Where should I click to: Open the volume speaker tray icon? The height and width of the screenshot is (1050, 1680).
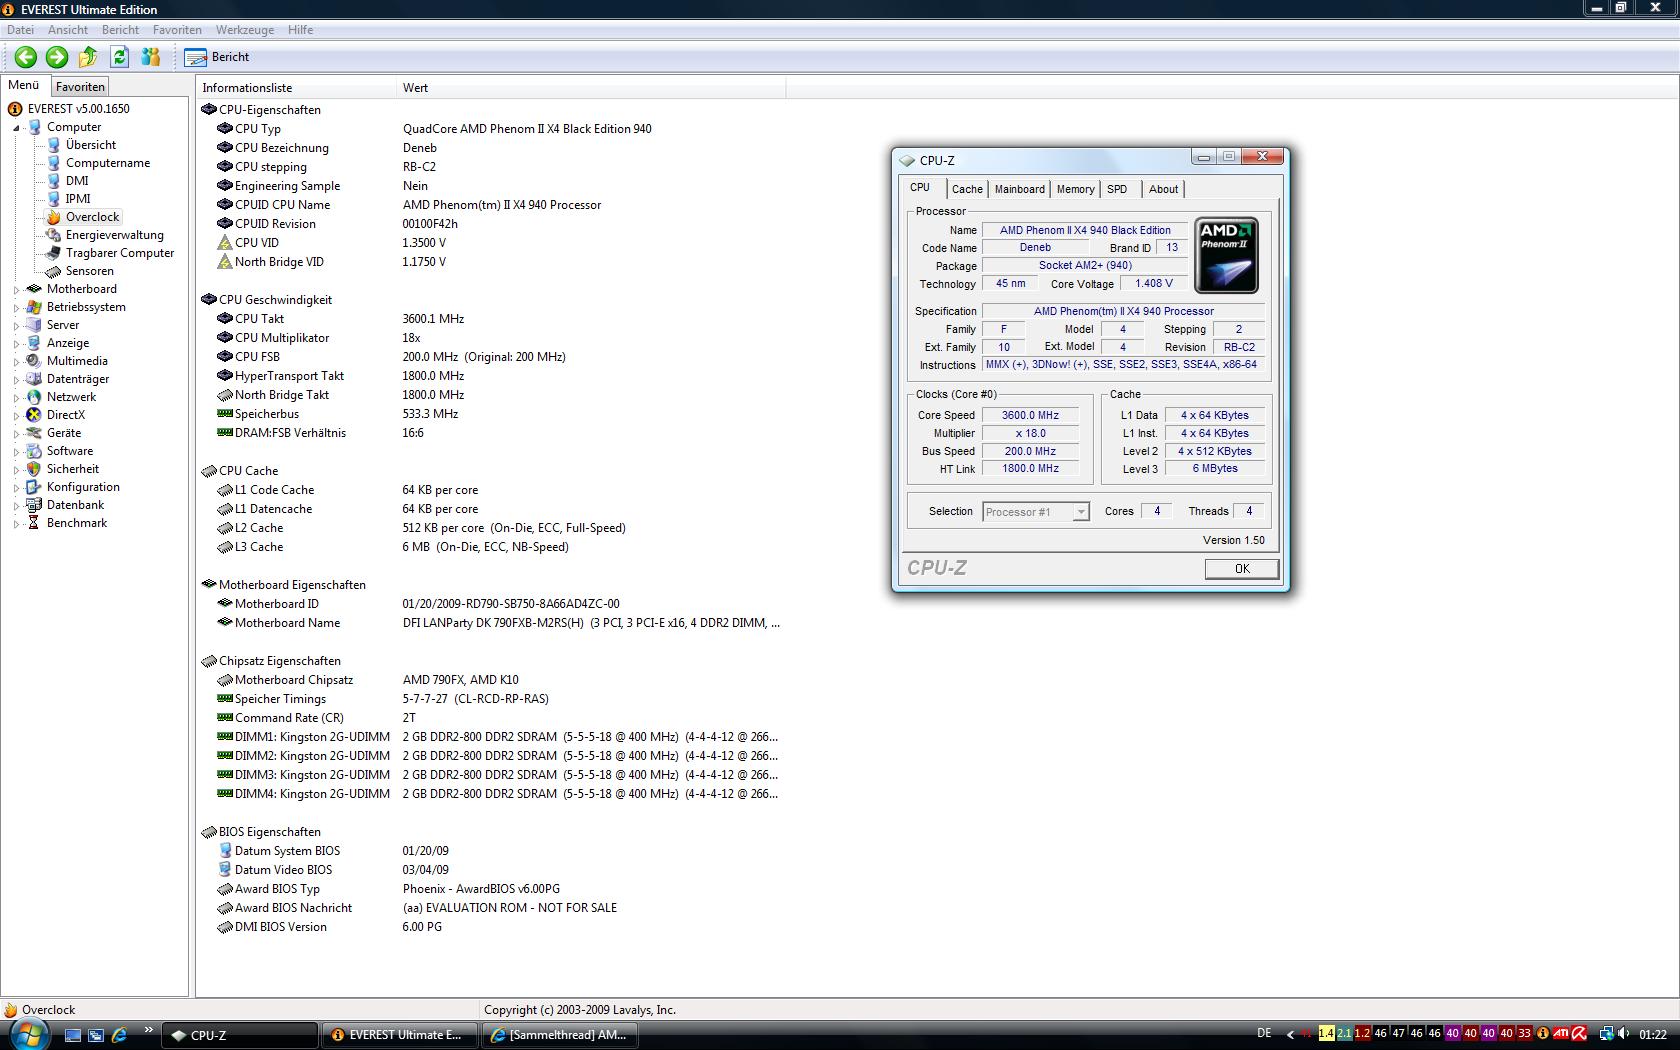pyautogui.click(x=1624, y=1034)
